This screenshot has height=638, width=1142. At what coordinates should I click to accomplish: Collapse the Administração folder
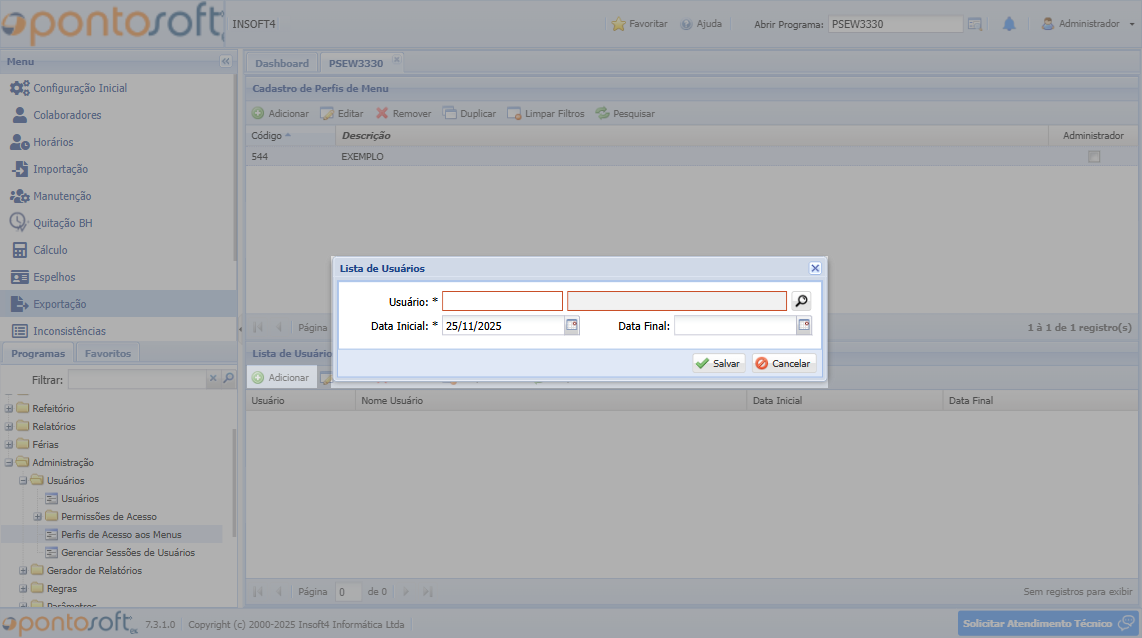click(9, 463)
